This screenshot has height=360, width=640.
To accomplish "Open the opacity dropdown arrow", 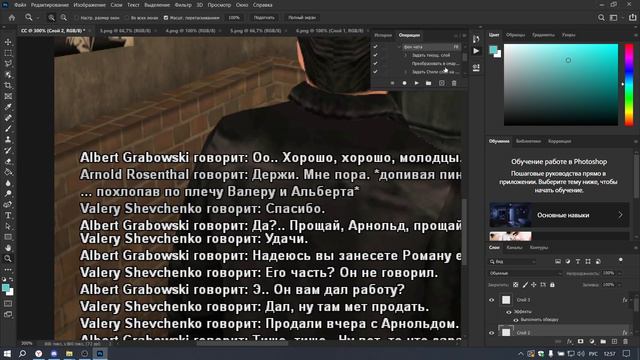I will (x=620, y=273).
